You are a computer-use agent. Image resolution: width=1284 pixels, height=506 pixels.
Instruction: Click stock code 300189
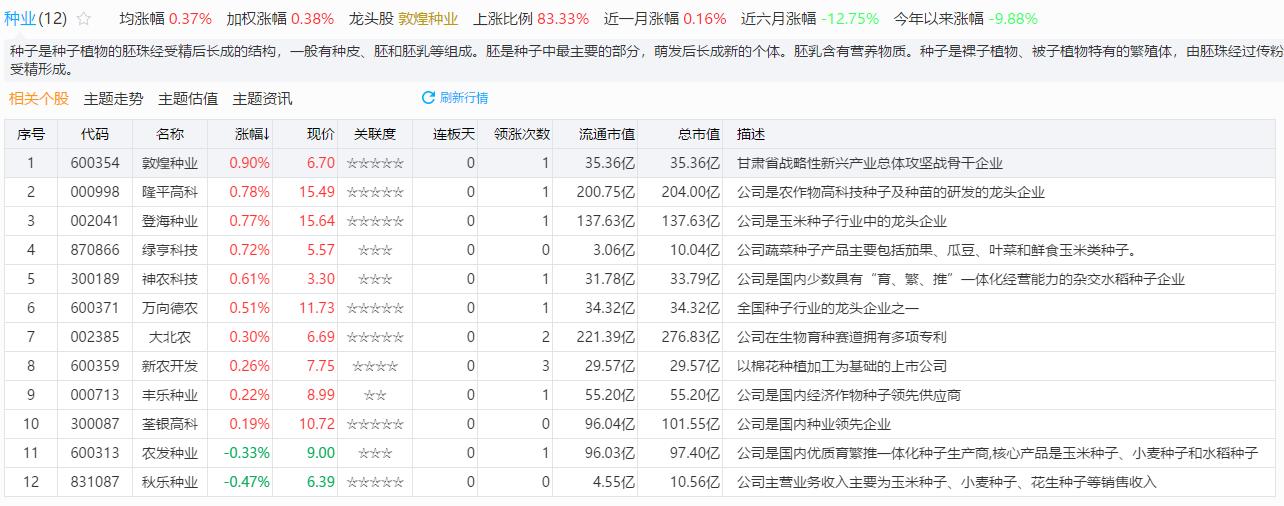pos(95,279)
